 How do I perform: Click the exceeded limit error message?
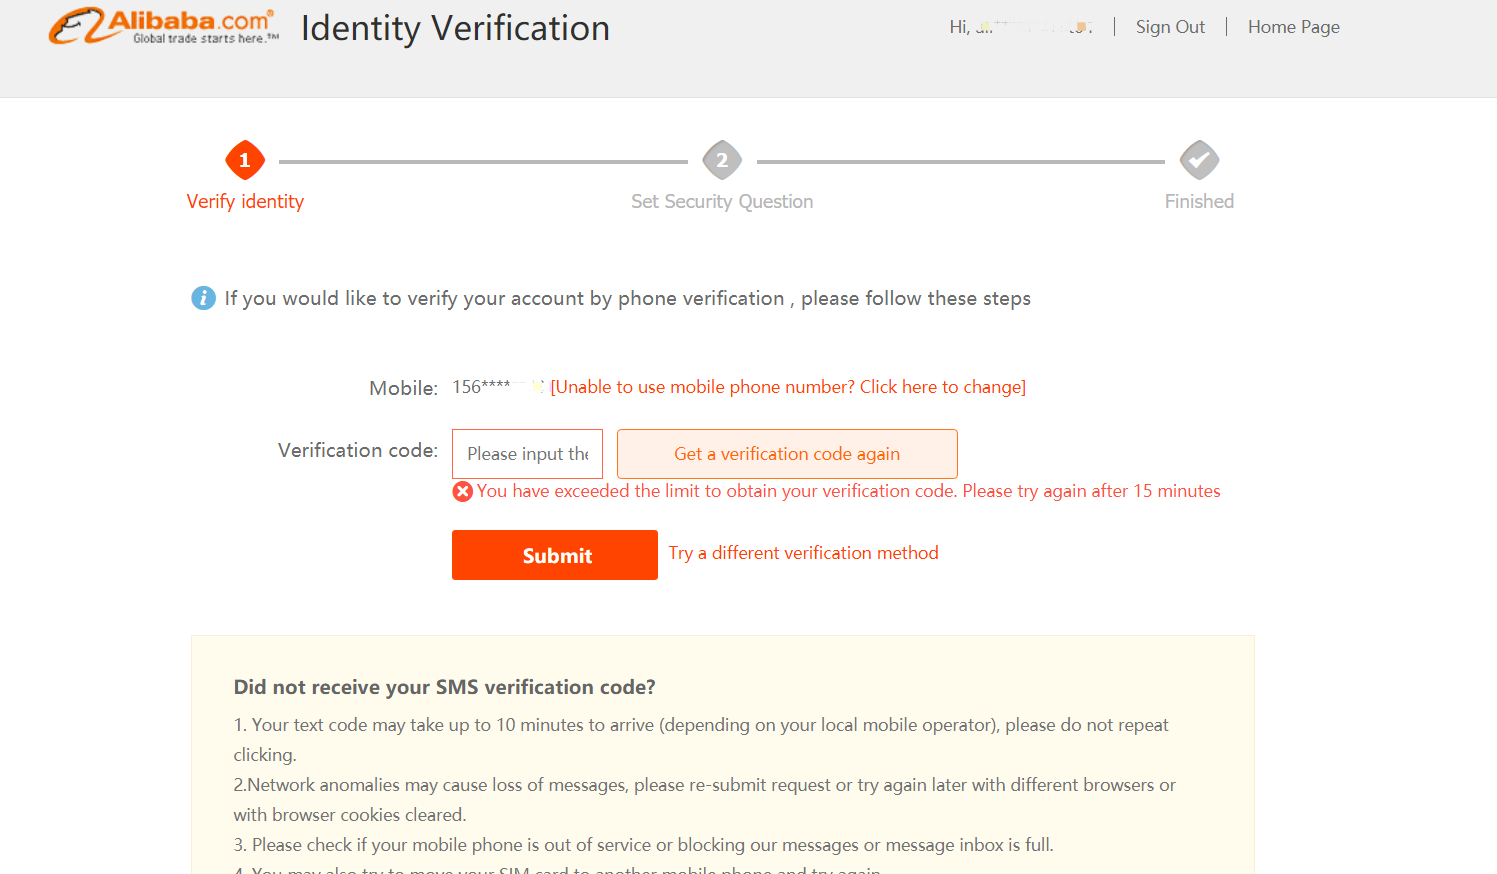tap(848, 491)
